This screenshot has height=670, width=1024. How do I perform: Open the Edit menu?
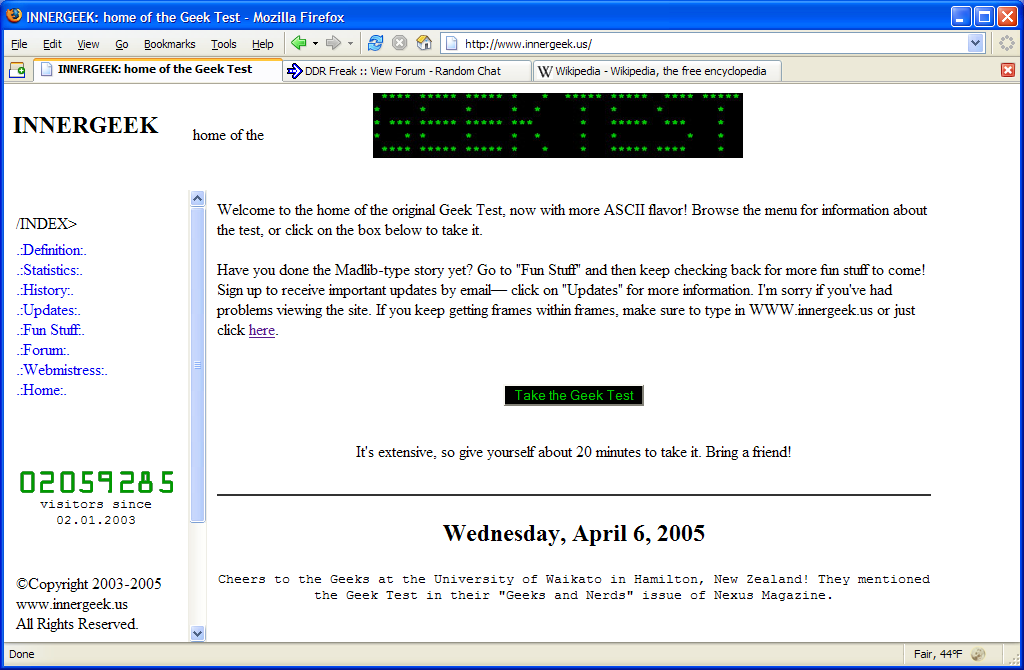tap(52, 44)
